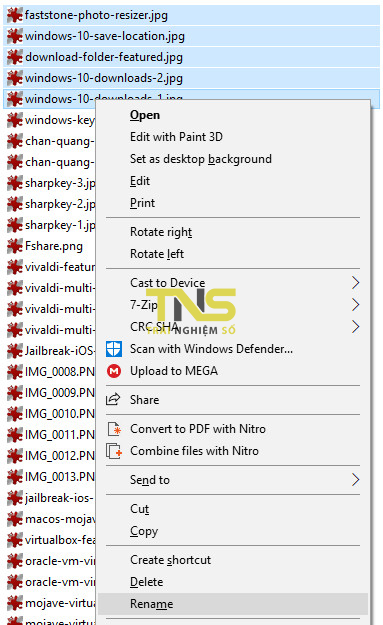The height and width of the screenshot is (625, 383).
Task: Click the file icon for sharpkey-2
Action: point(15,204)
